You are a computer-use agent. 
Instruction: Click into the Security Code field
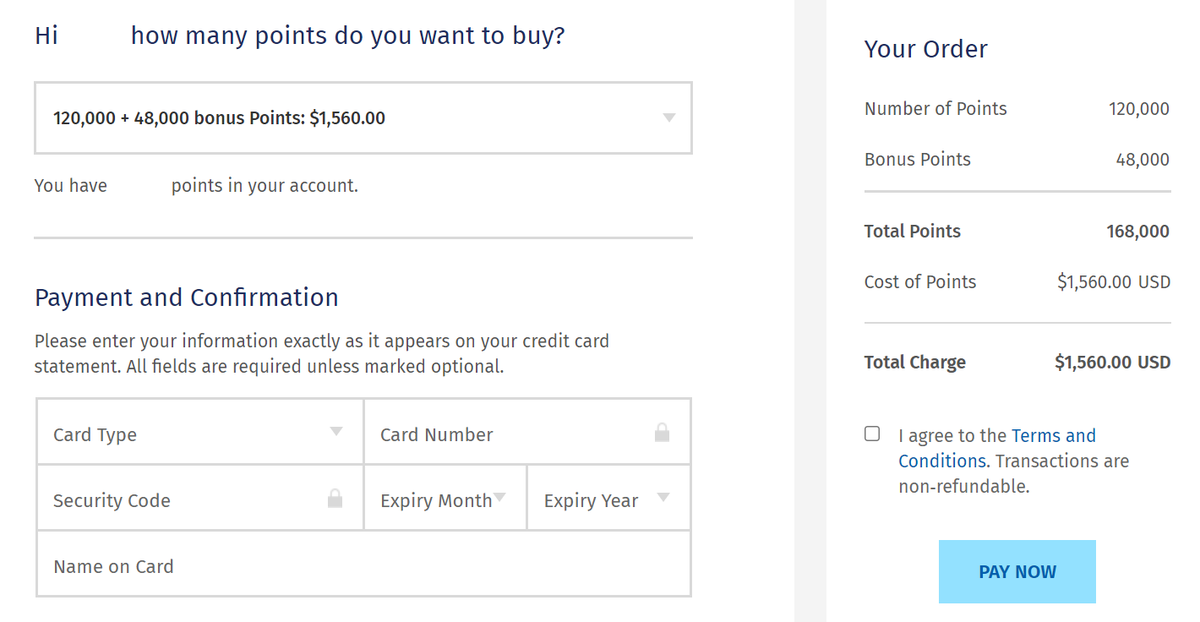pos(180,500)
